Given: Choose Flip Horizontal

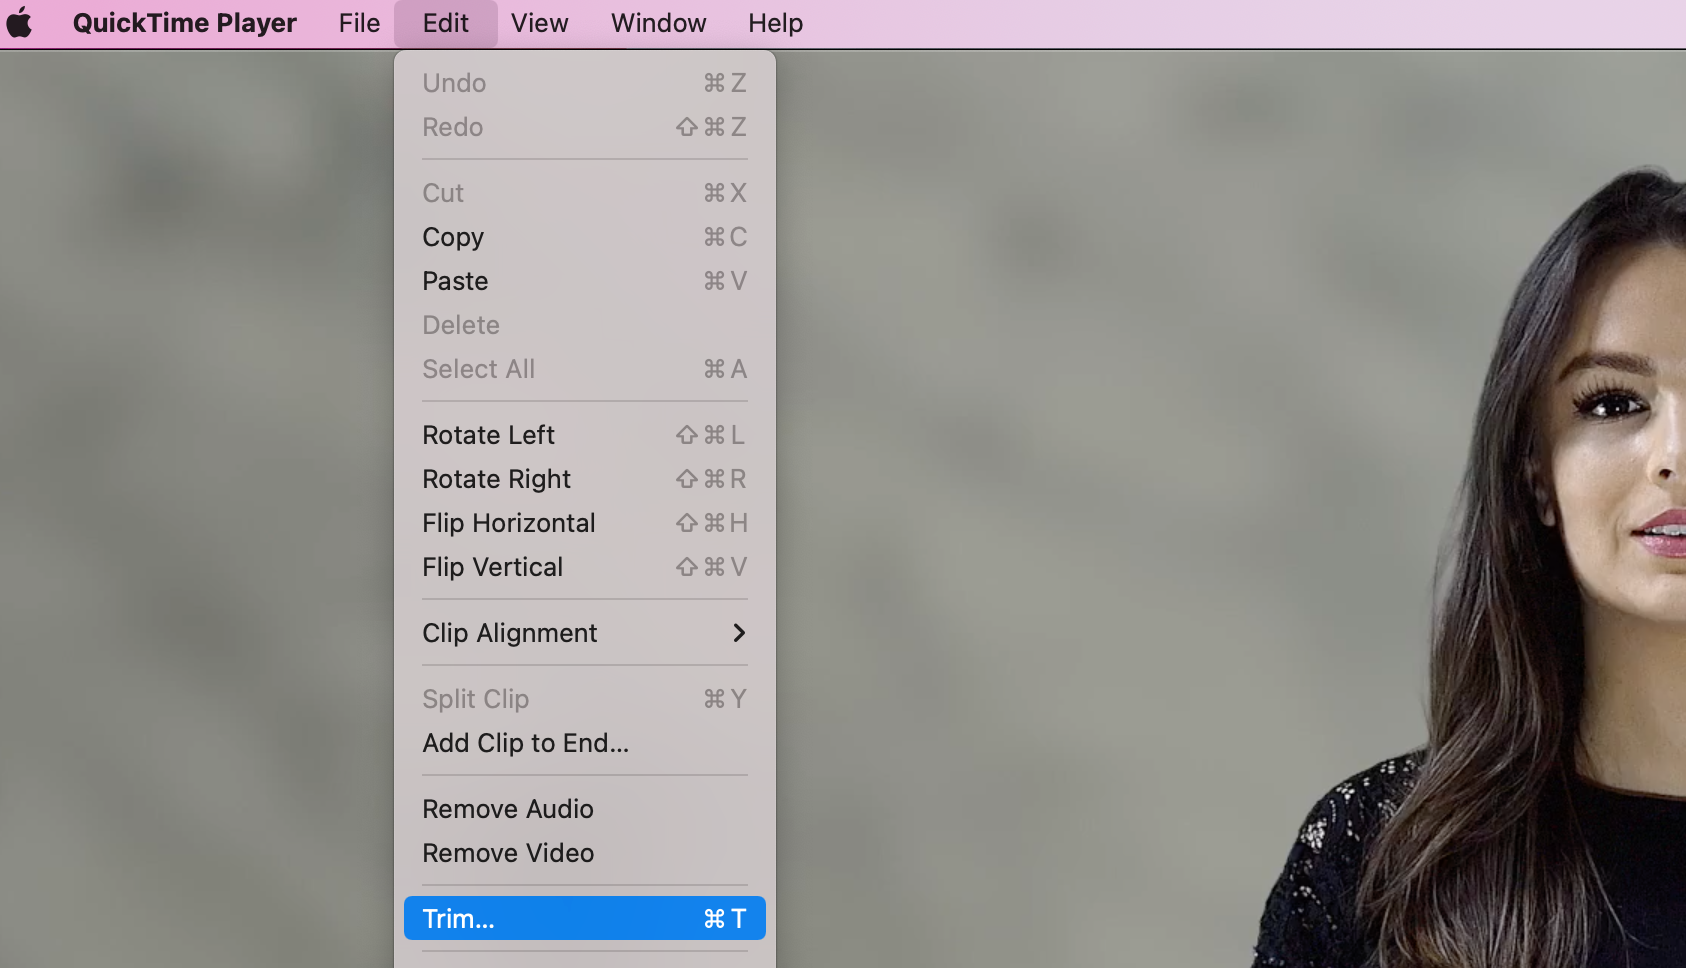Looking at the screenshot, I should 585,523.
